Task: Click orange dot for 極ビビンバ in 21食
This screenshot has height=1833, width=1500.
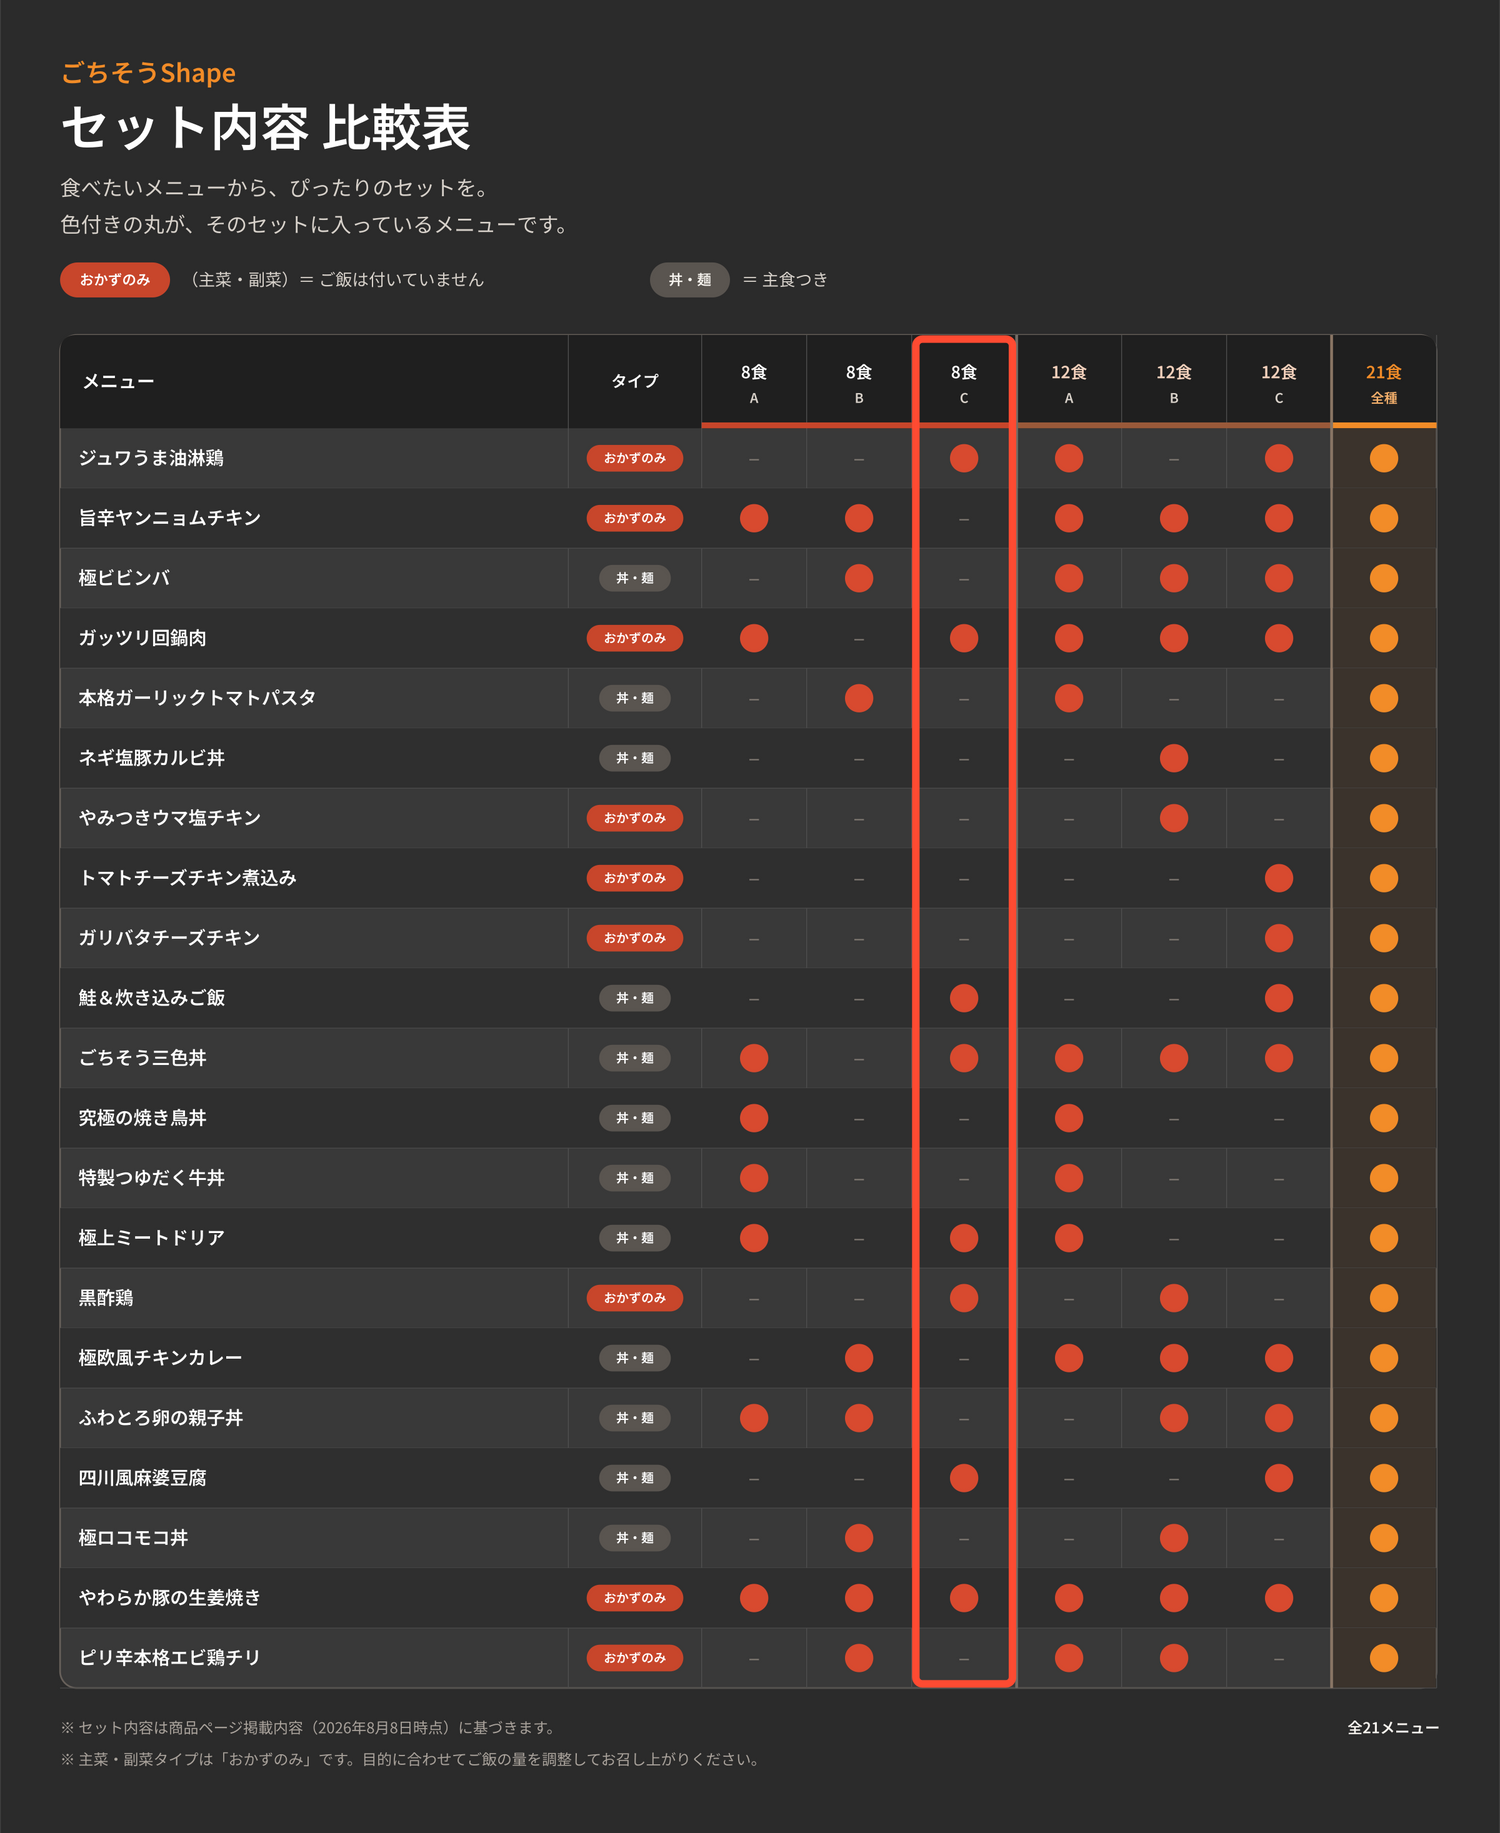Action: click(x=1384, y=578)
